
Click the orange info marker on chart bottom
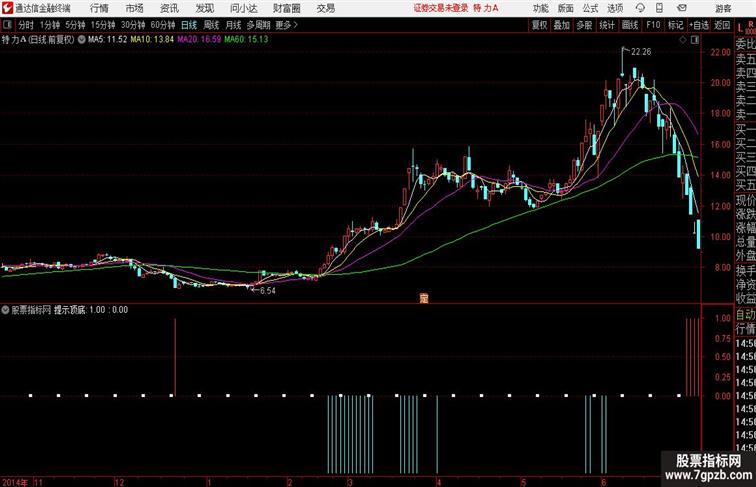tap(424, 298)
